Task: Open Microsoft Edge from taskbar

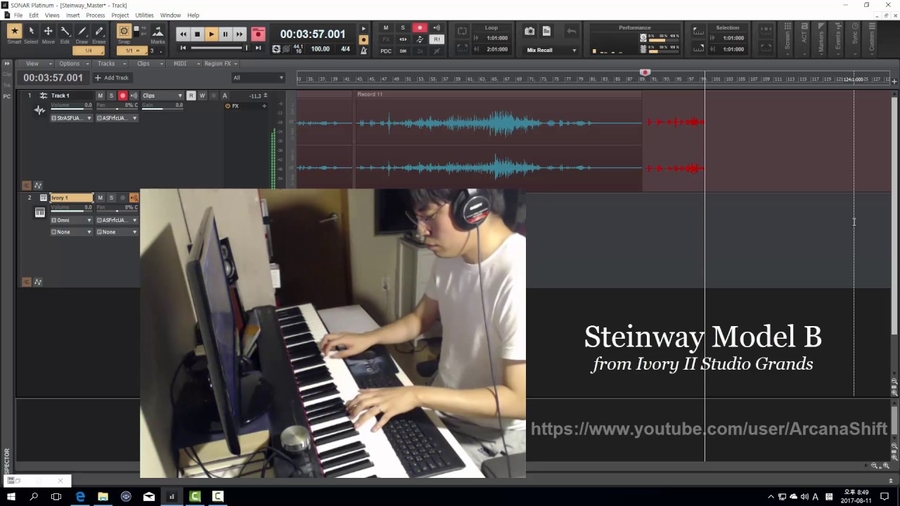Action: click(x=80, y=496)
